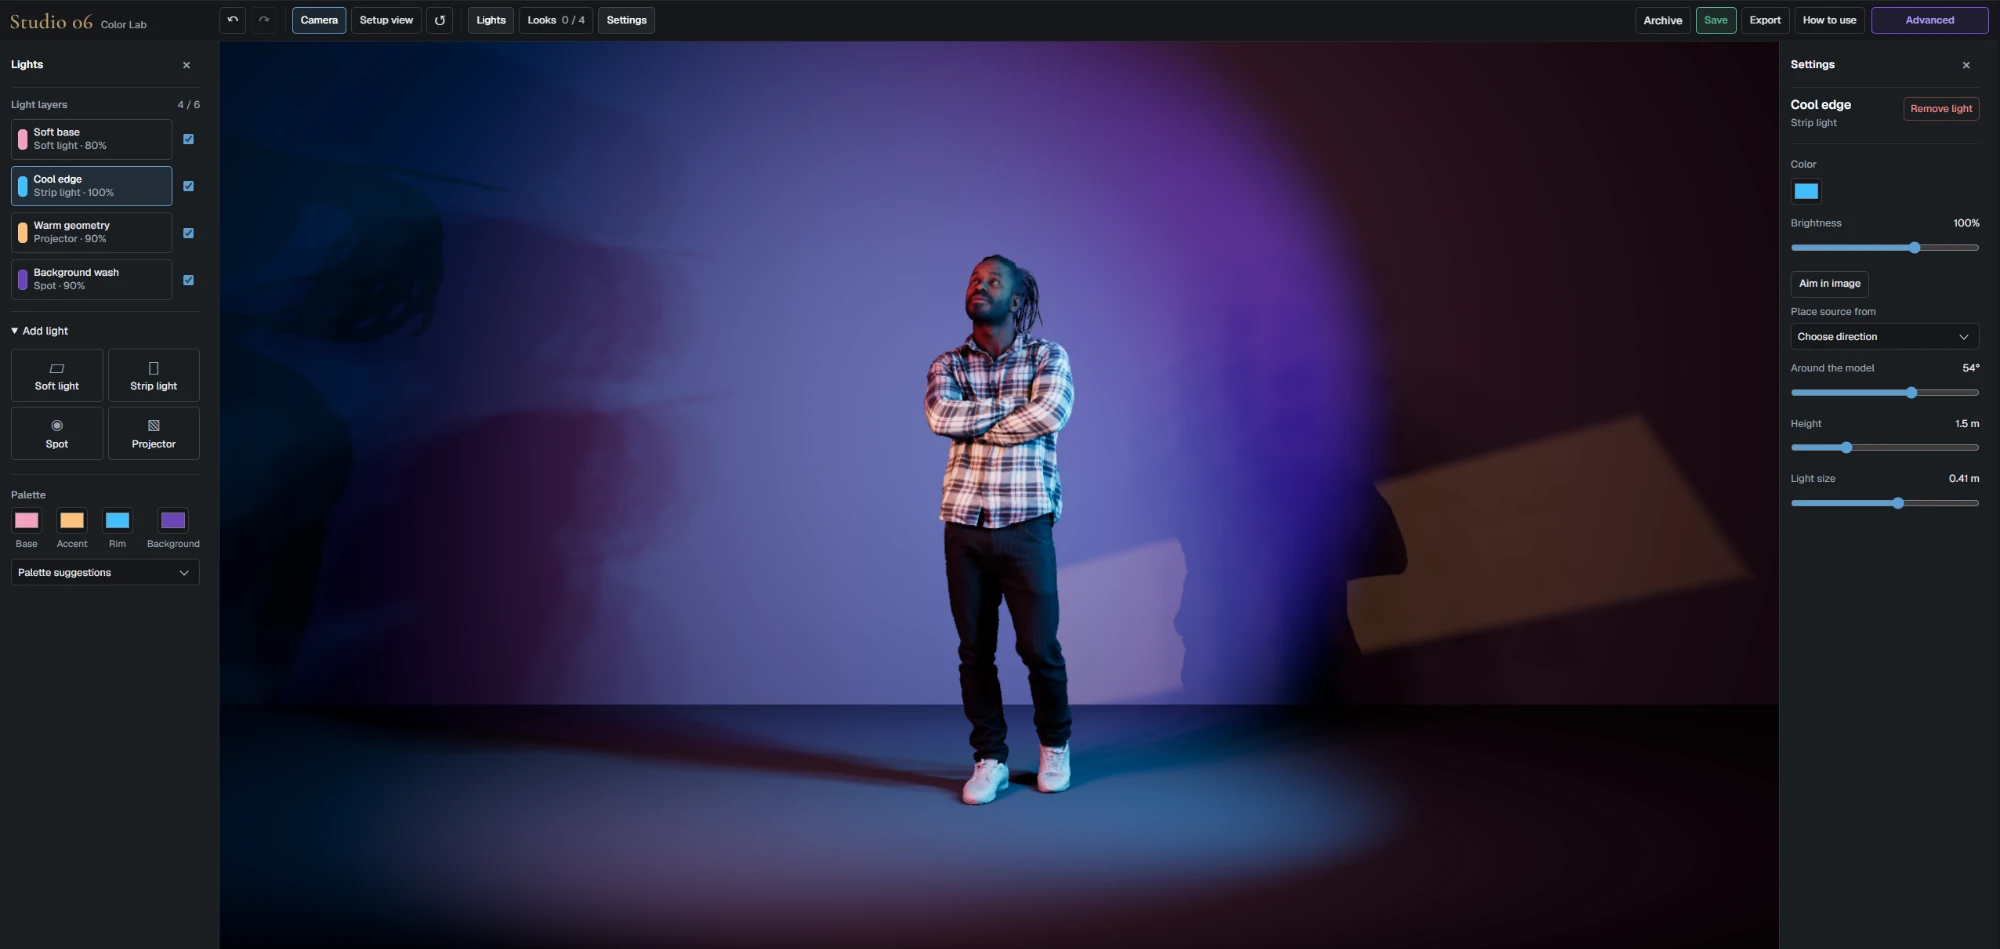Add a Projector light
Image resolution: width=2000 pixels, height=949 pixels.
pyautogui.click(x=154, y=434)
